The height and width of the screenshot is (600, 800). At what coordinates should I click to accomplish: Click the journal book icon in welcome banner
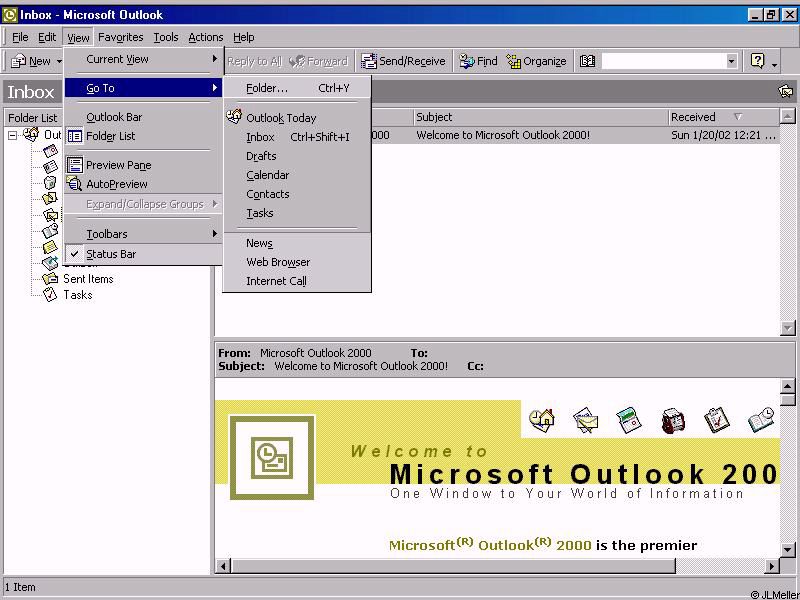(x=761, y=420)
